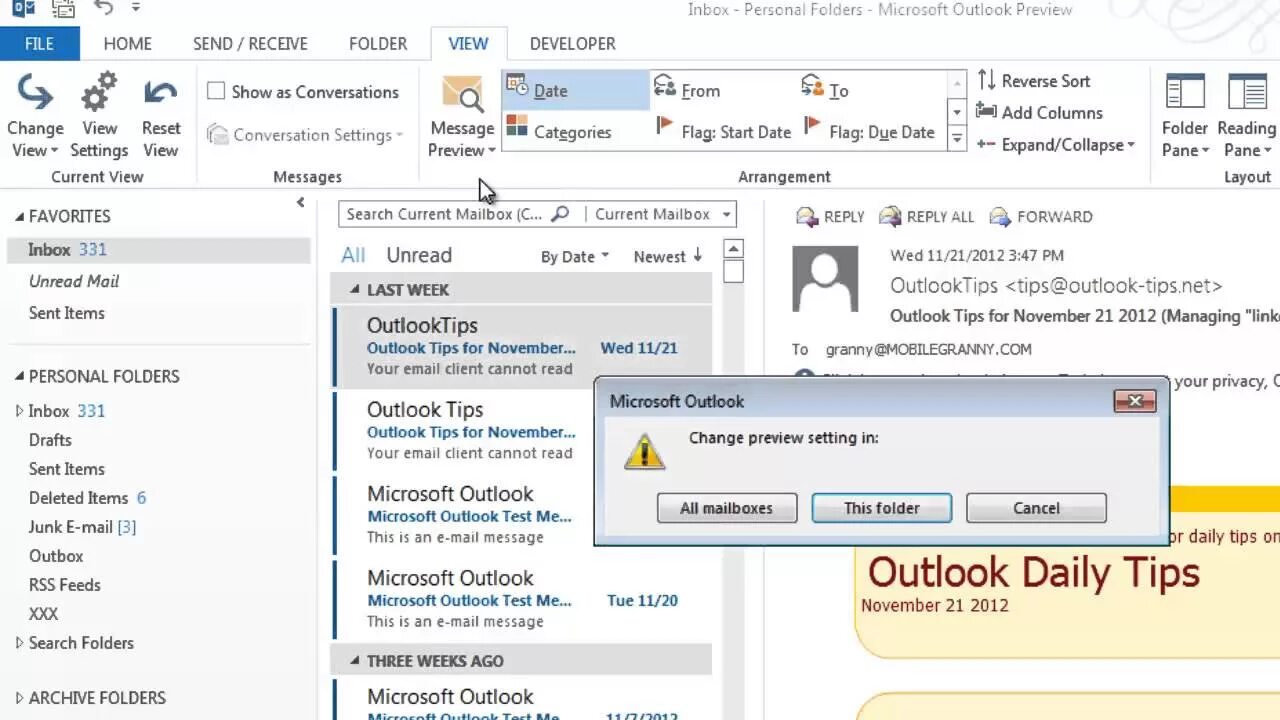1280x720 pixels.
Task: Open the Message Preview menu
Action: coord(462,117)
